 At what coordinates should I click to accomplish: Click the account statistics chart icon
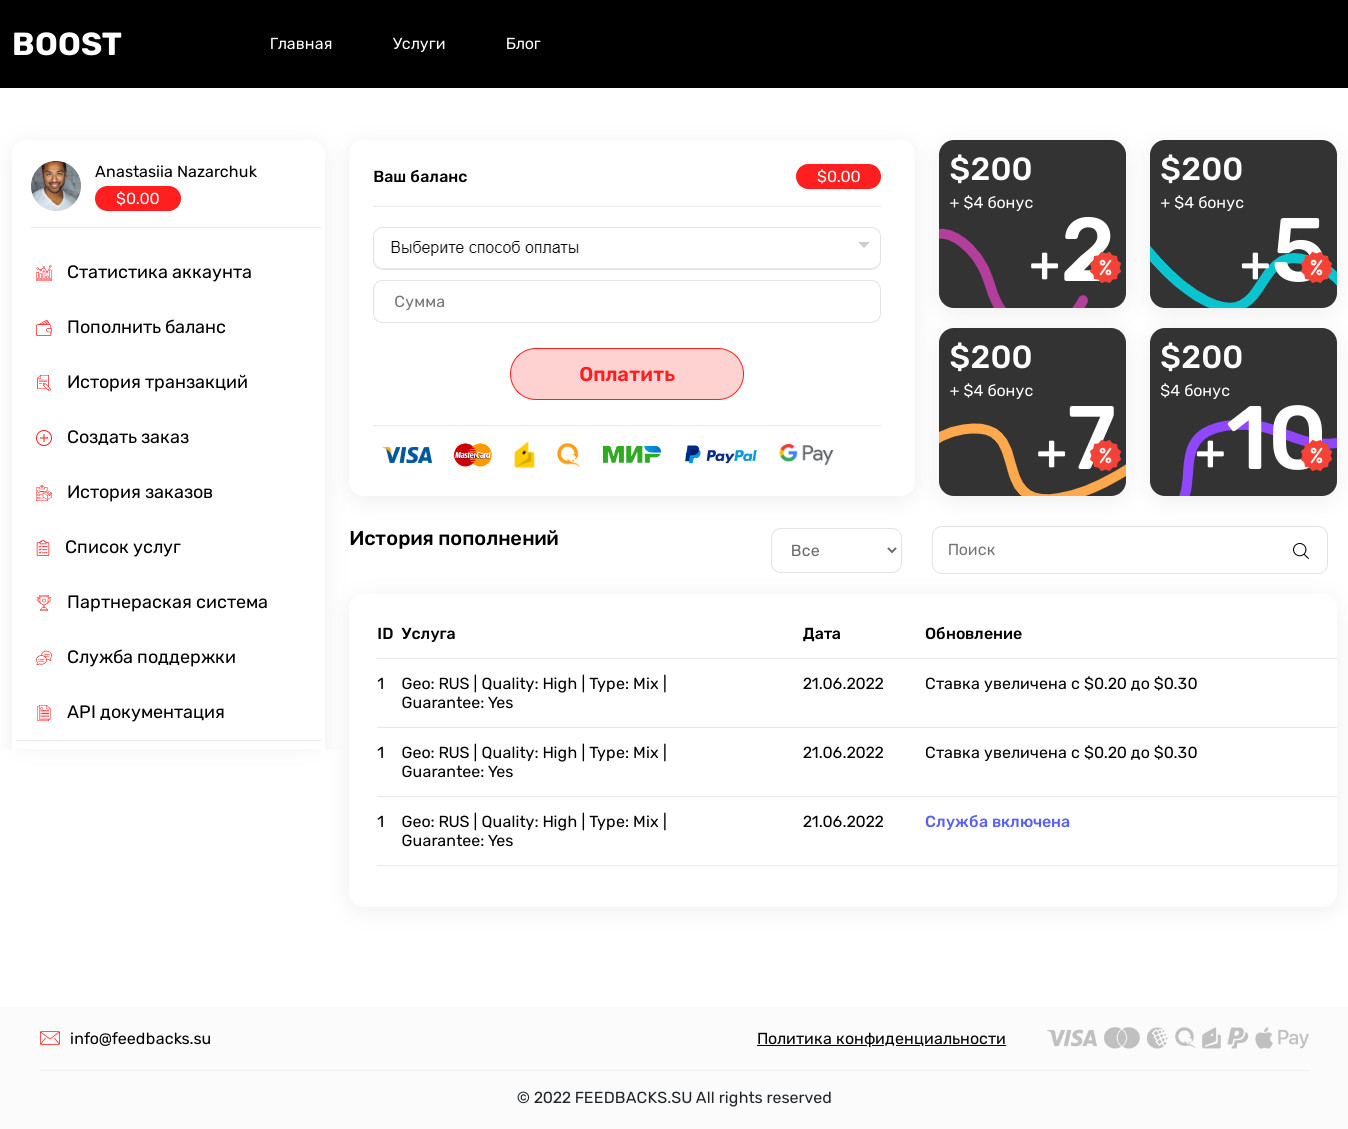[44, 273]
